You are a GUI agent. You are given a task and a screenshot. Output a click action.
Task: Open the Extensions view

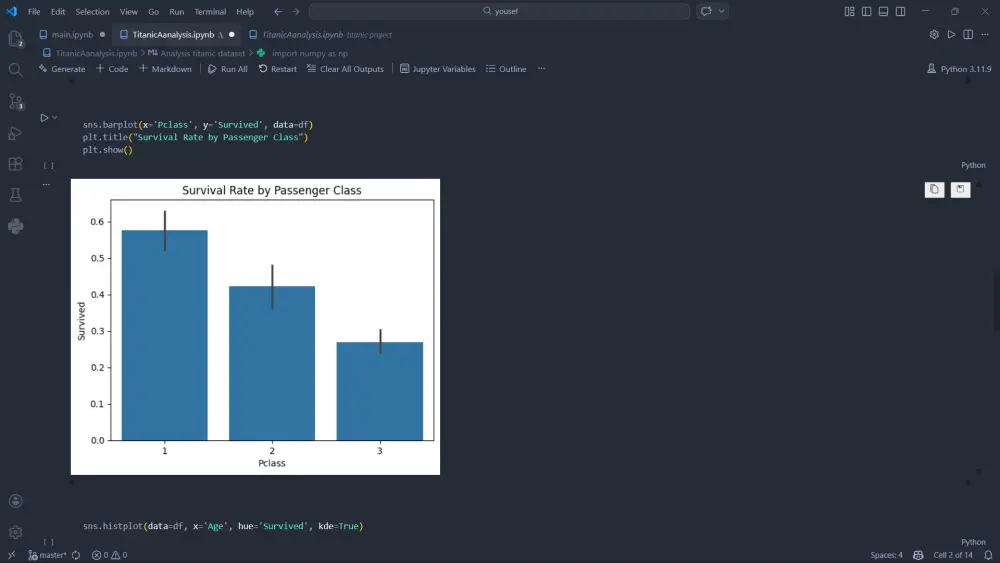15,164
